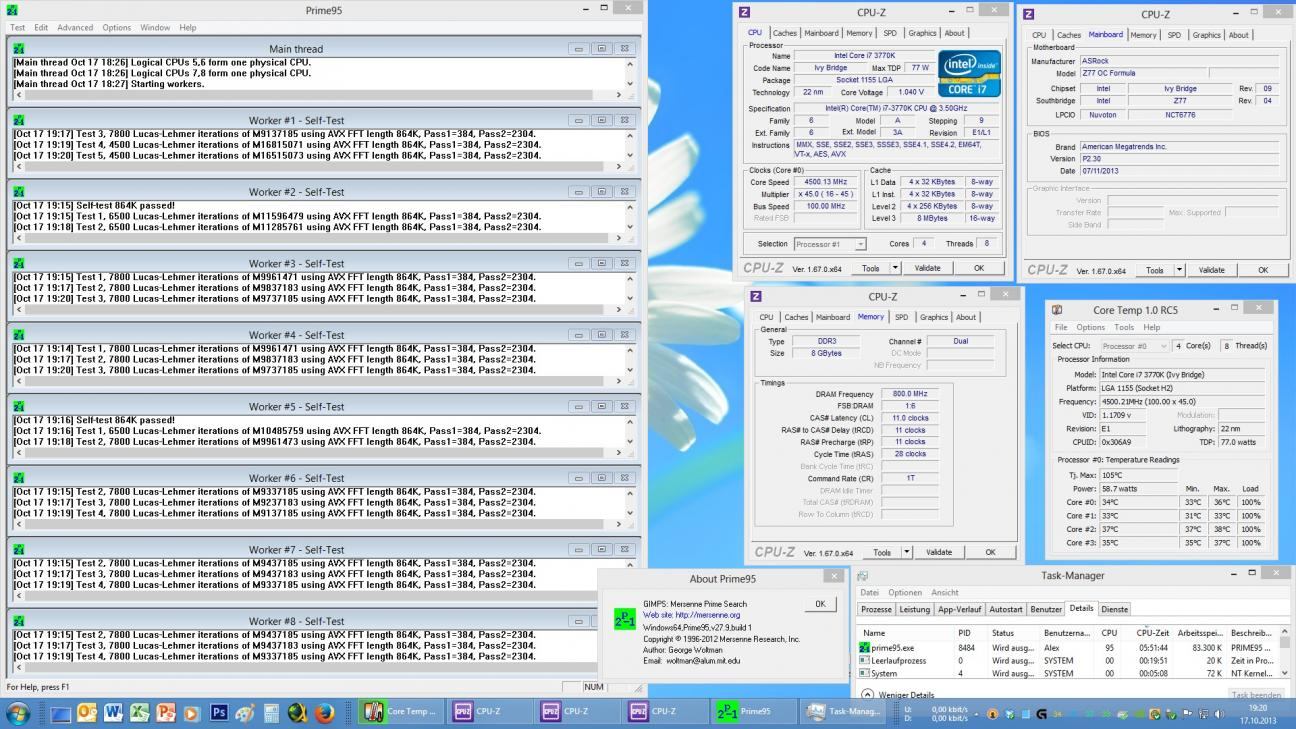The image size is (1296, 729).
Task: Click OK in the About Prime95 dialog
Action: 820,604
